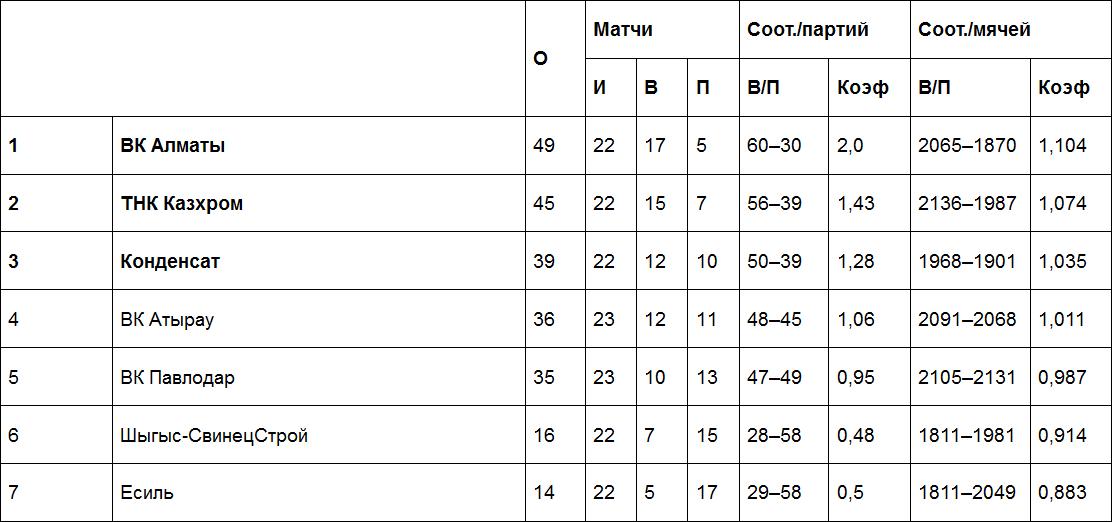Click the 2091–2068 balls cell for ВК Атырау
The image size is (1112, 522).
(967, 319)
